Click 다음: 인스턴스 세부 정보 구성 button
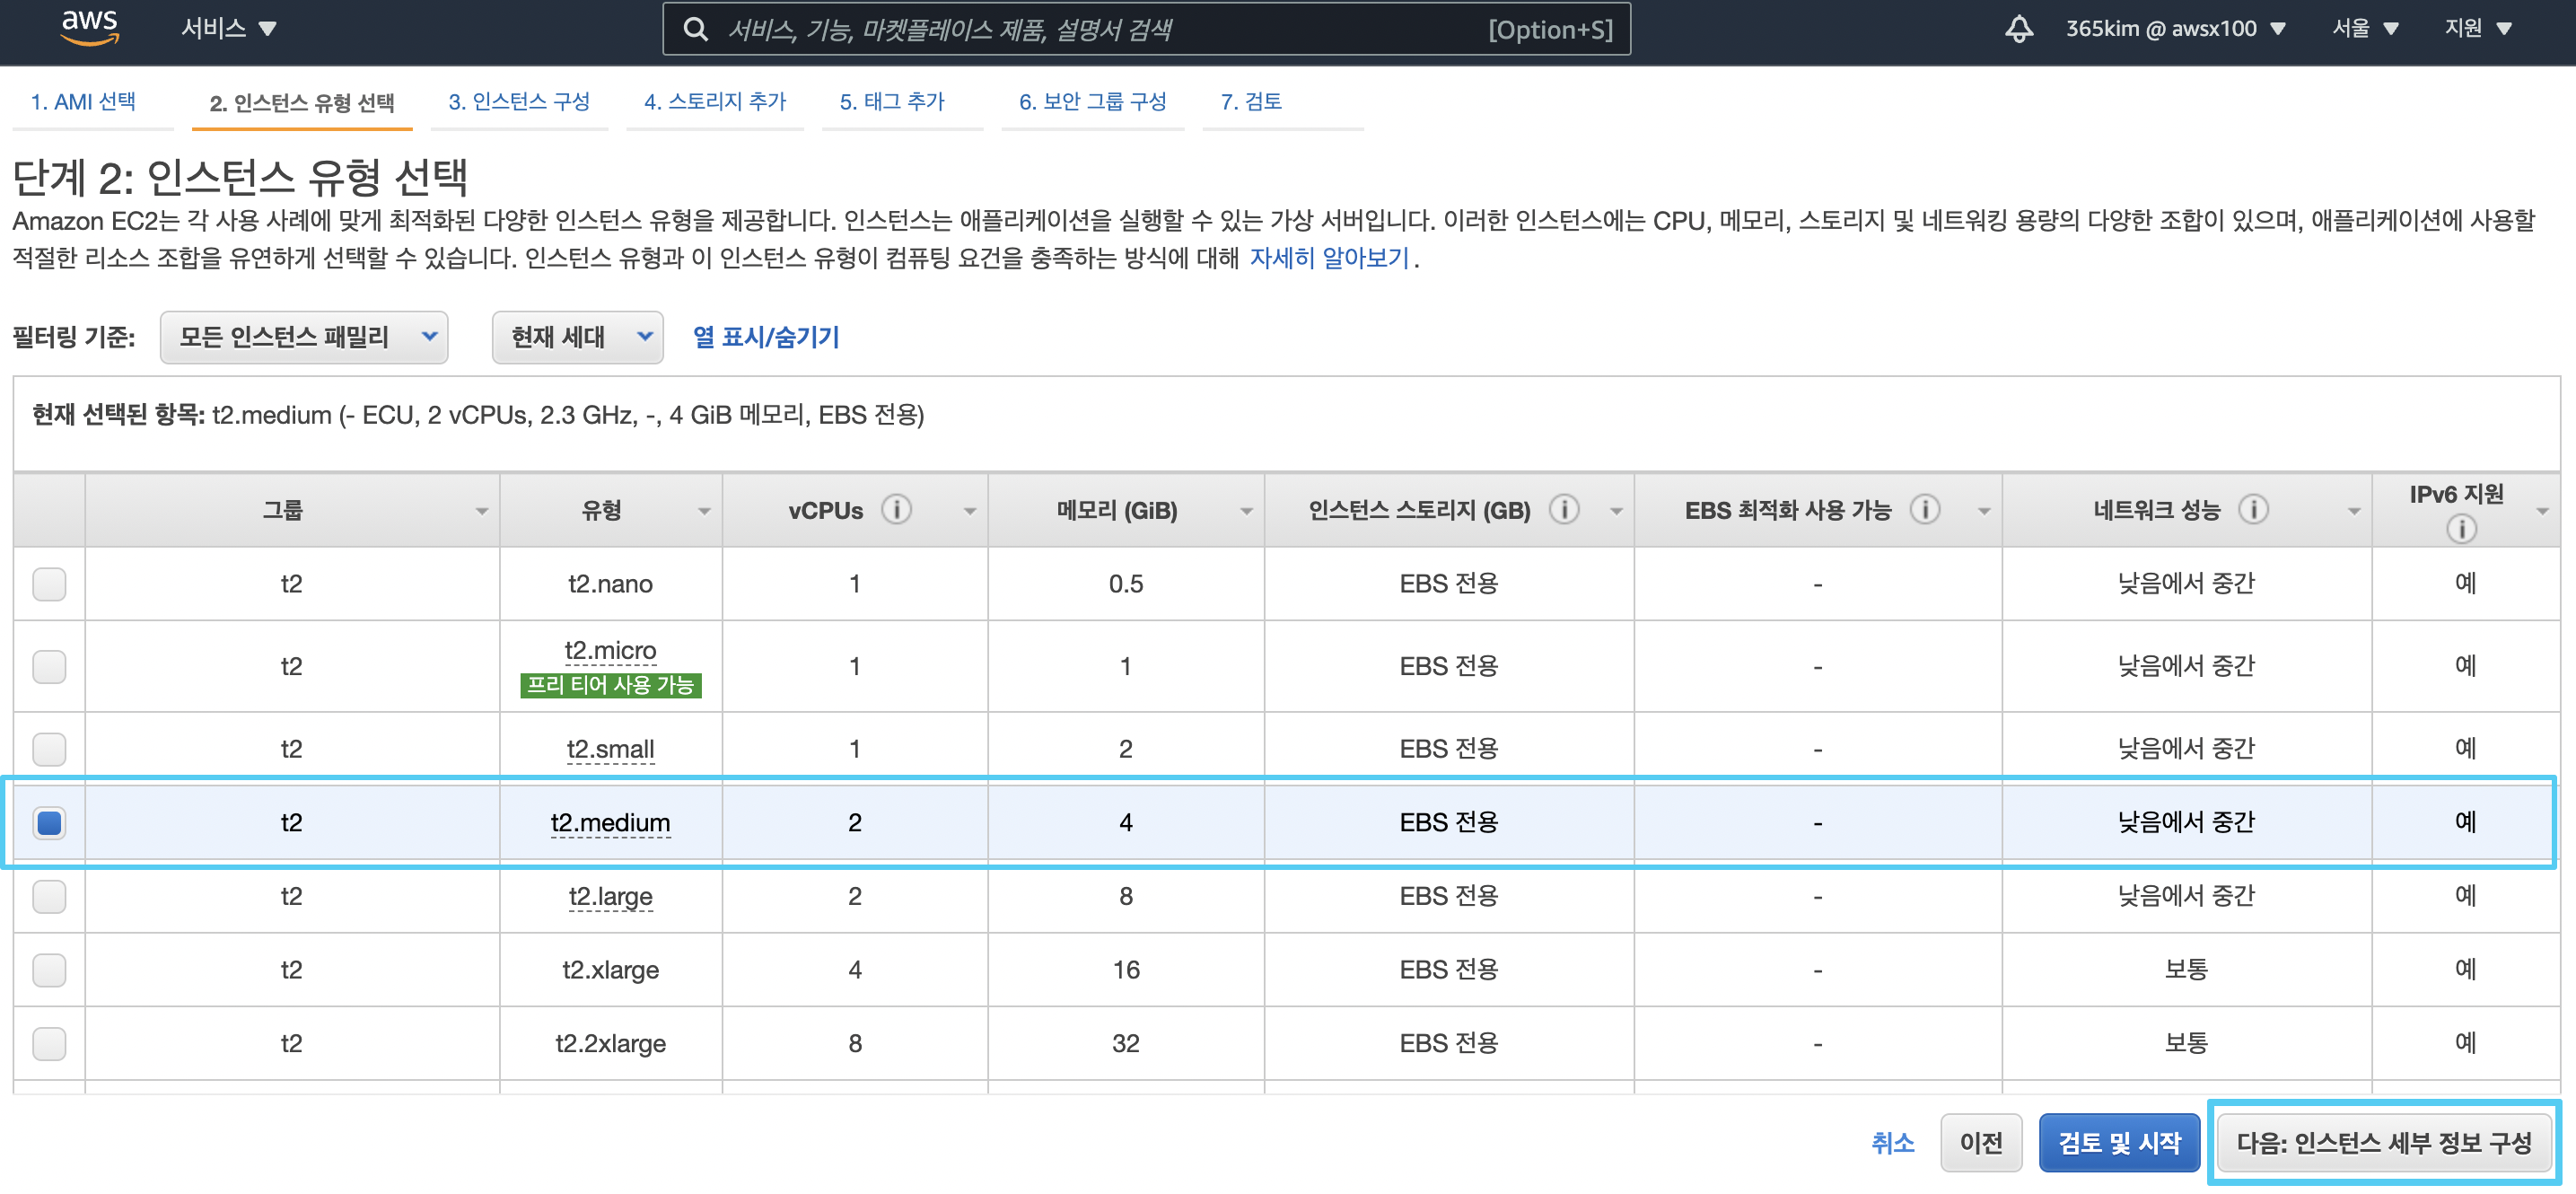The image size is (2576, 1194). tap(2383, 1142)
